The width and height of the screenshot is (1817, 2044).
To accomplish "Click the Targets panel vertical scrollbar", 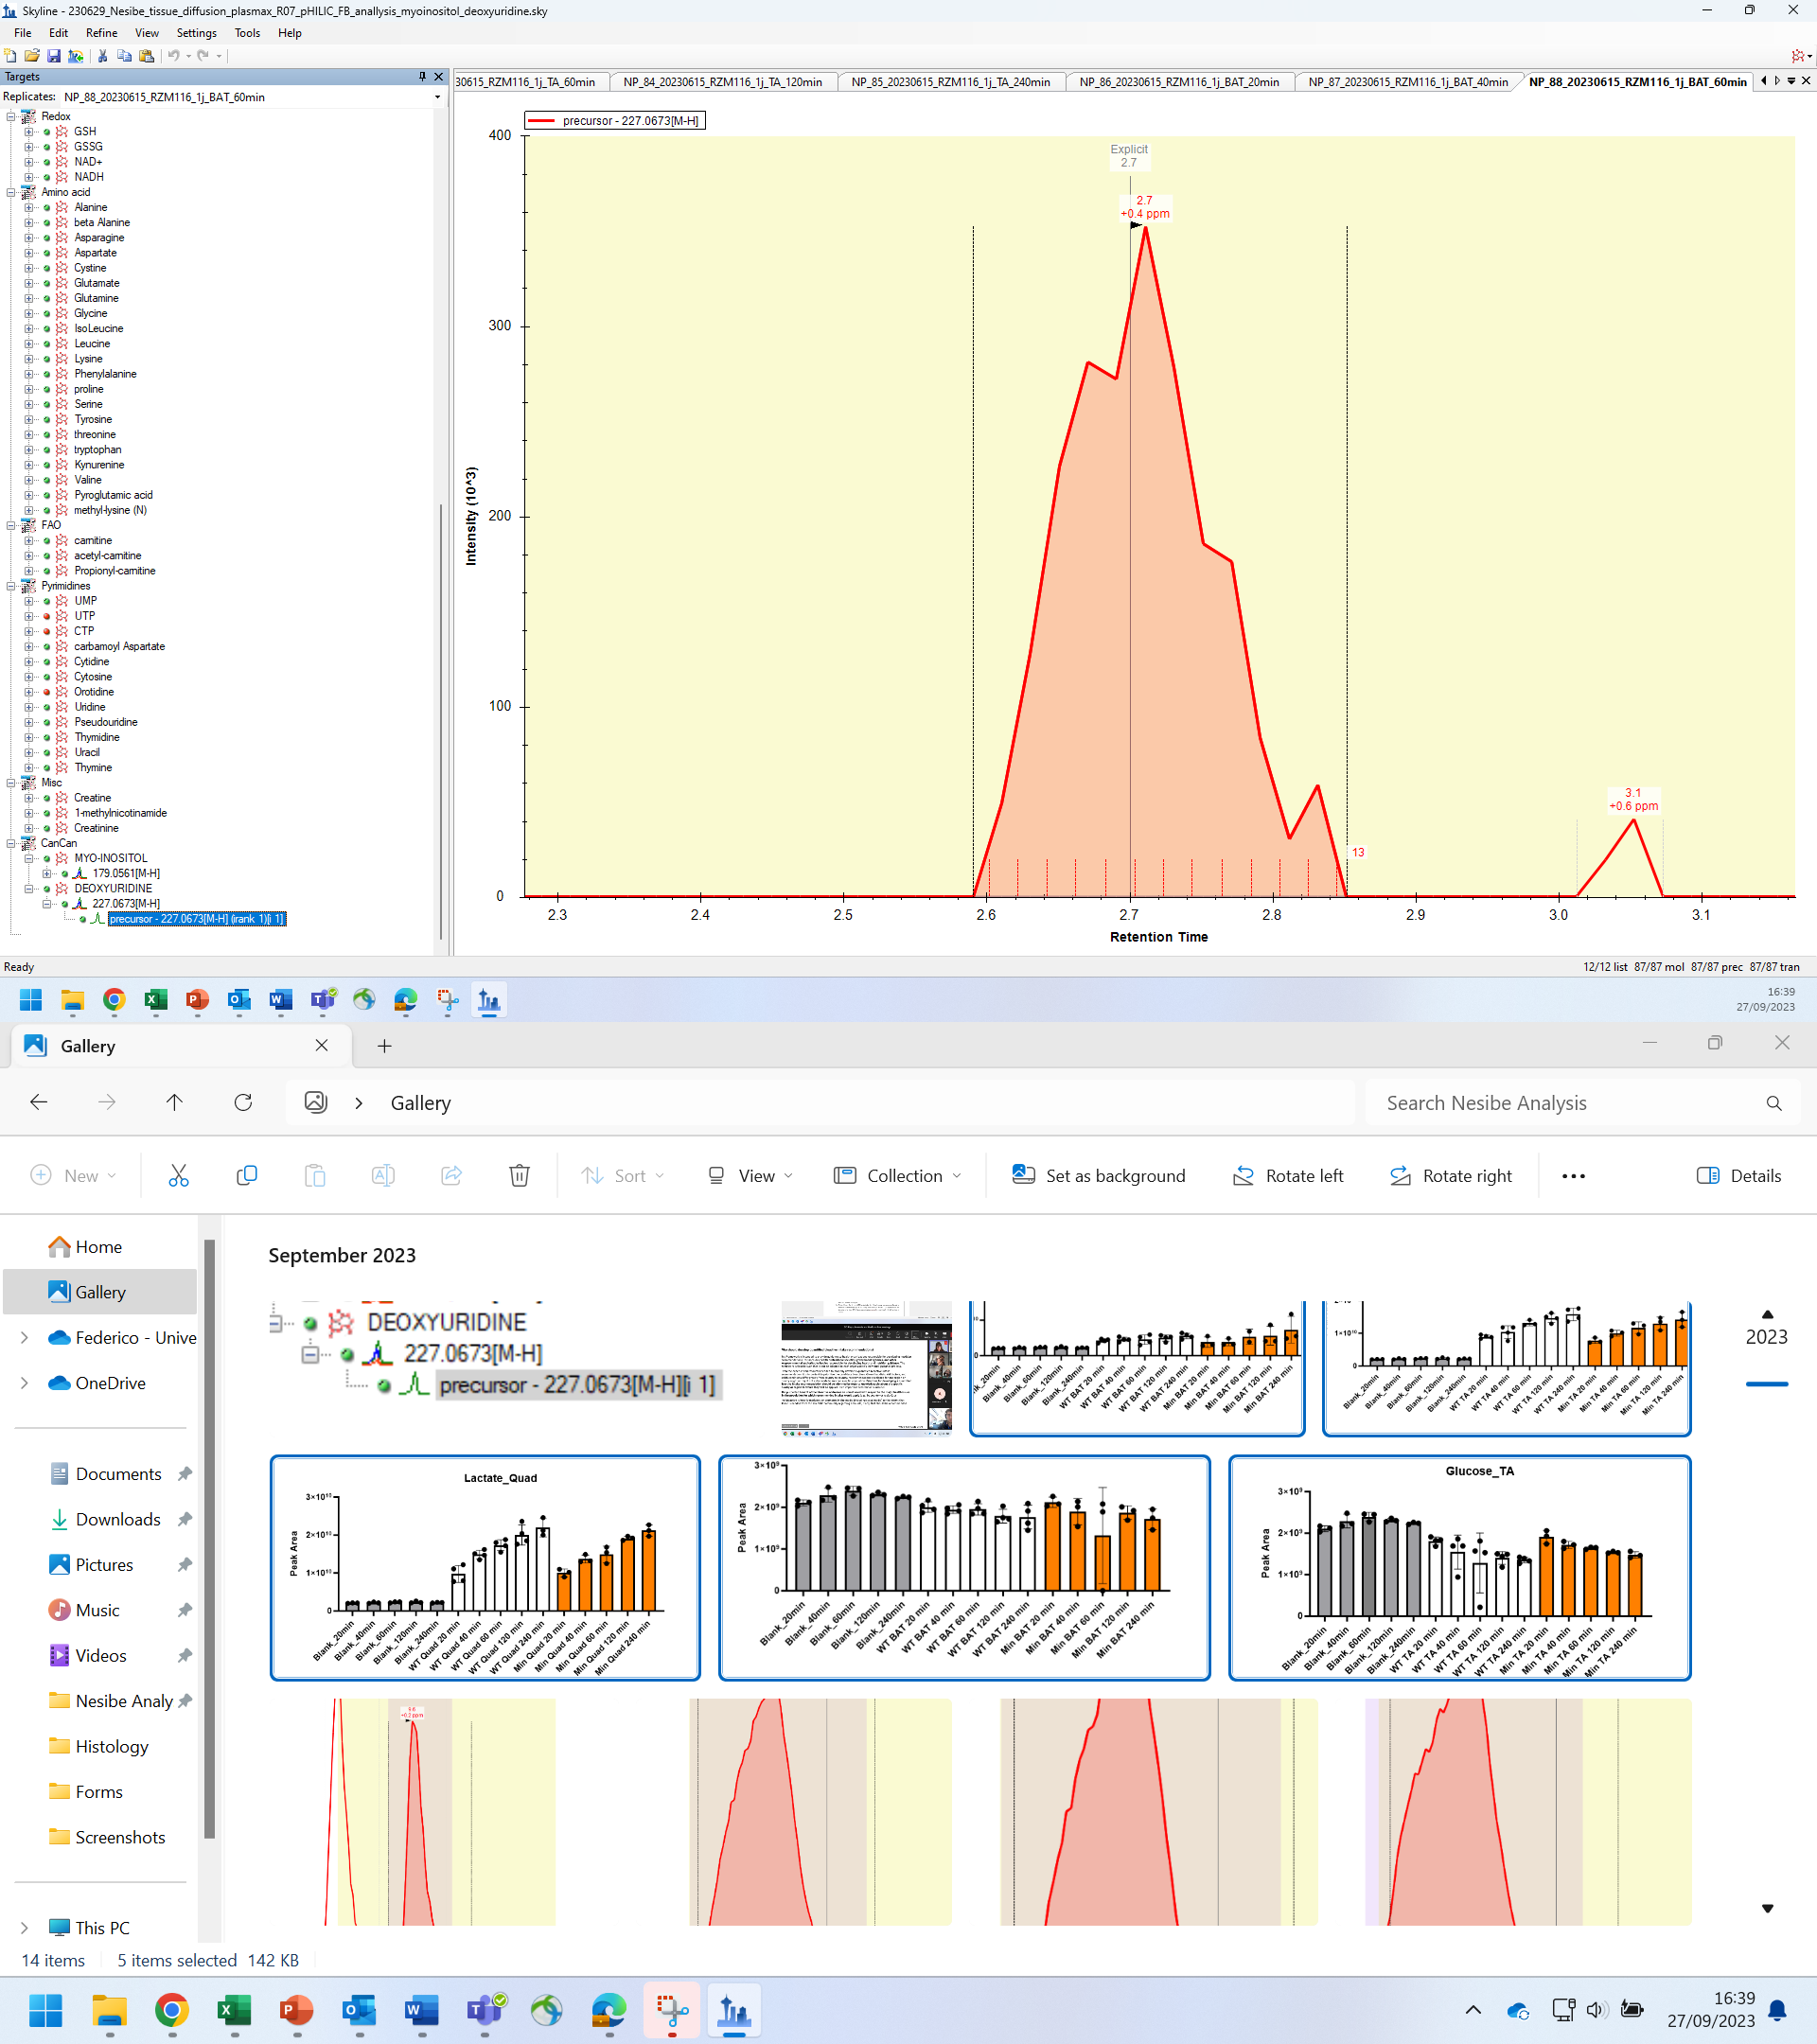I will 441,720.
